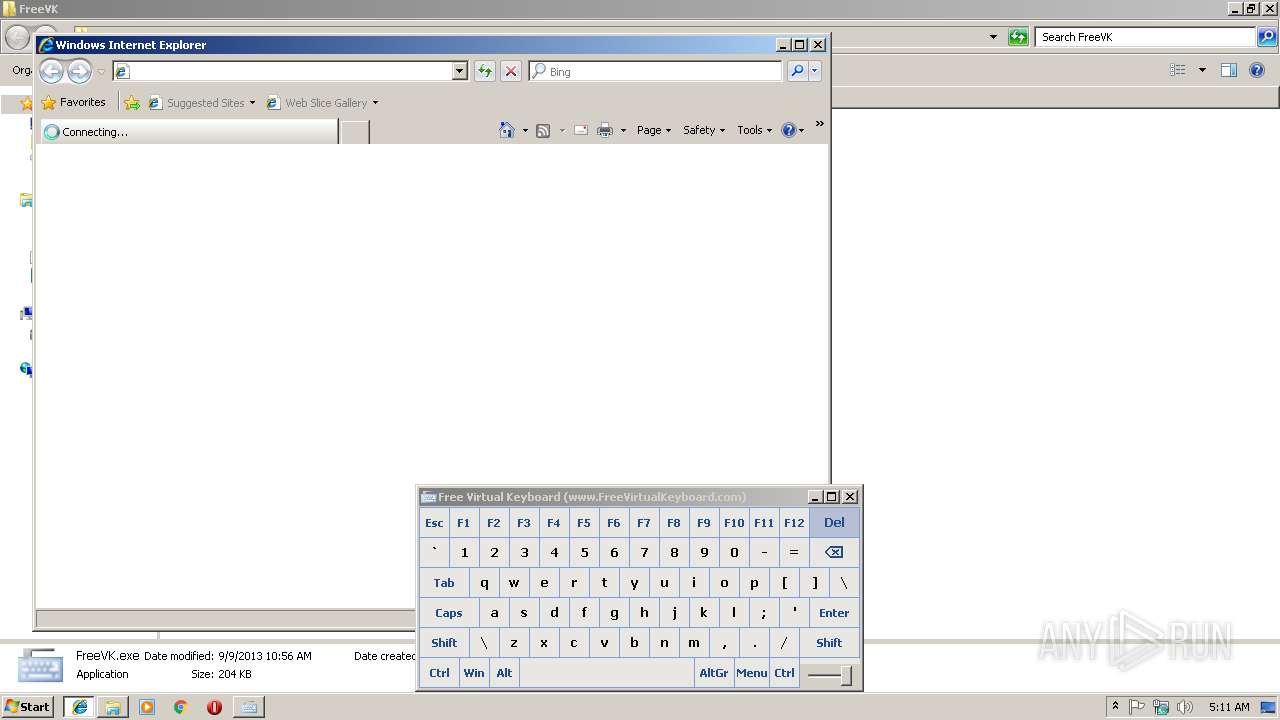Open the Tools menu
Image resolution: width=1280 pixels, height=720 pixels.
(x=755, y=130)
